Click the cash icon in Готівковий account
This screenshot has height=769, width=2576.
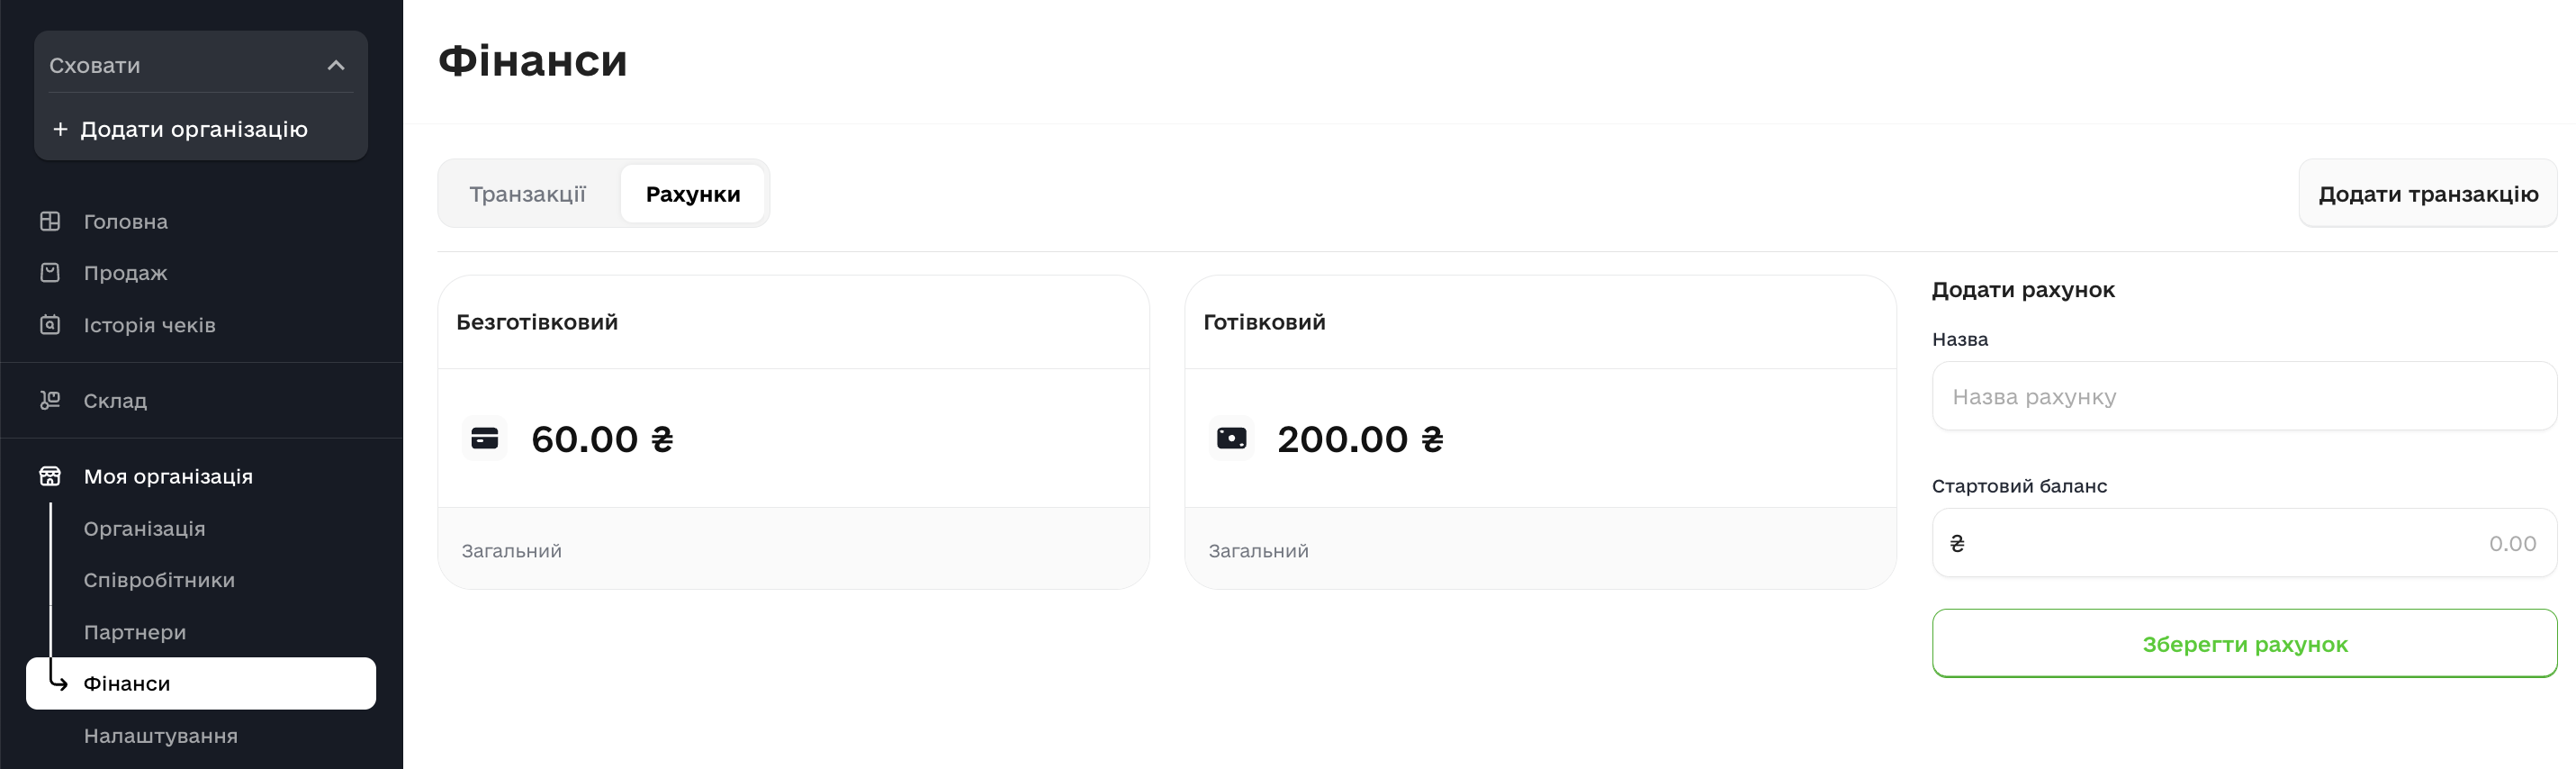(x=1231, y=438)
